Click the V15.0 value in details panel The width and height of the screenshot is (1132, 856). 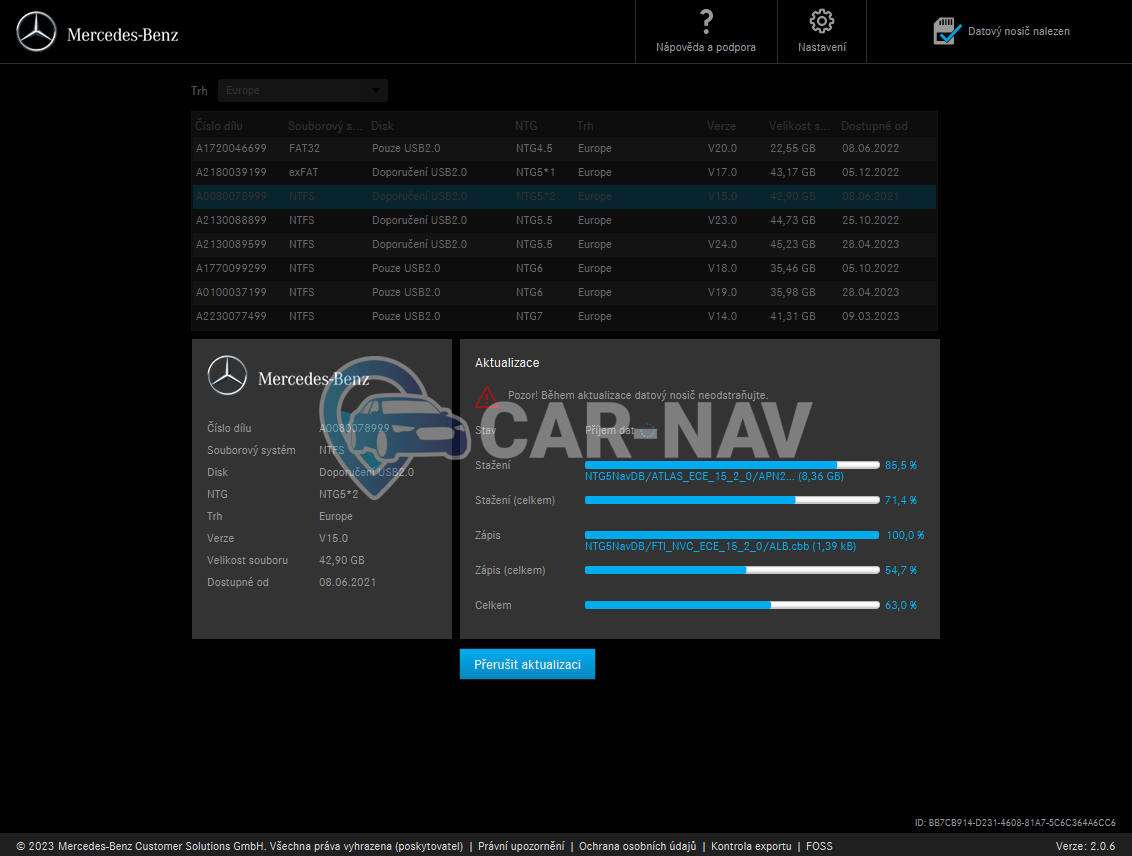click(334, 538)
